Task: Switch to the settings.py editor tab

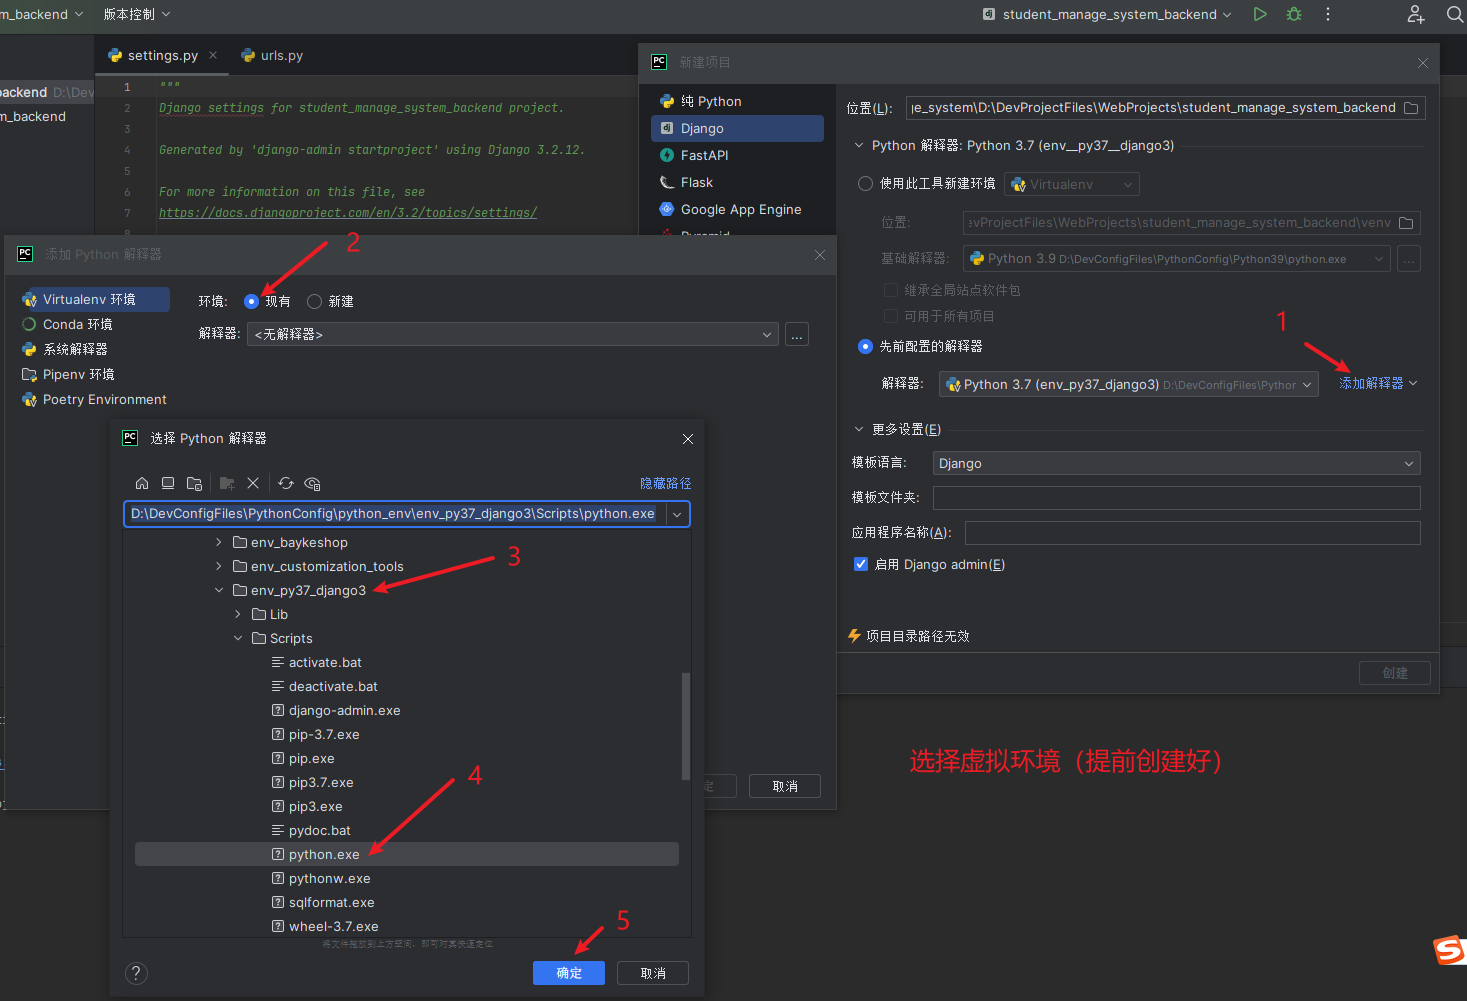Action: [162, 55]
